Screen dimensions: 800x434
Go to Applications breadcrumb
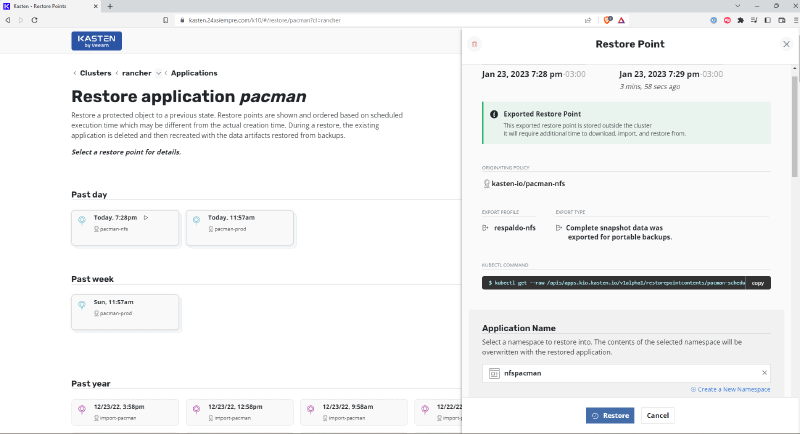click(194, 73)
